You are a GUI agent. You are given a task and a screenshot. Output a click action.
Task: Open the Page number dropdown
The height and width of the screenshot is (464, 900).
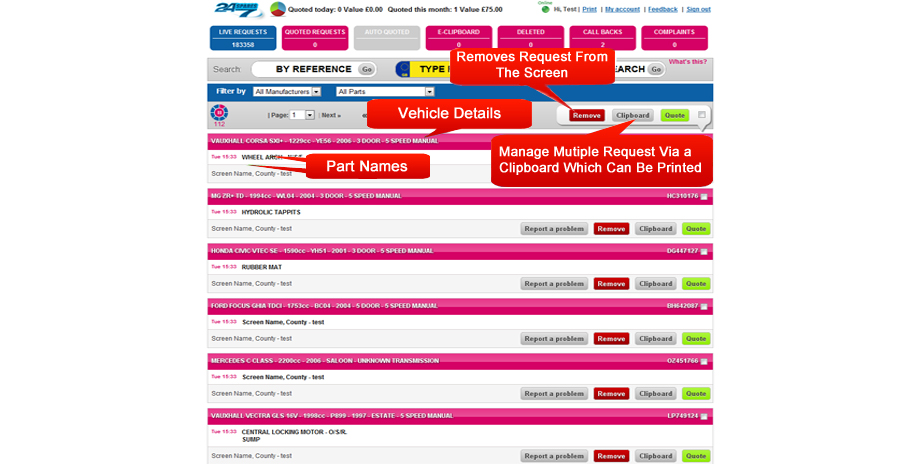pos(302,115)
